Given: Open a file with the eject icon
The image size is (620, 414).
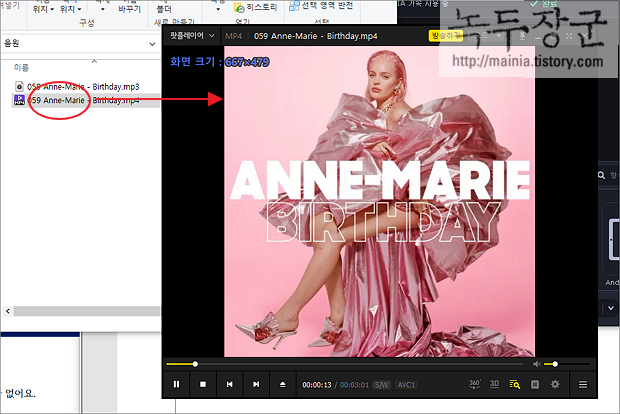Looking at the screenshot, I should pyautogui.click(x=282, y=384).
